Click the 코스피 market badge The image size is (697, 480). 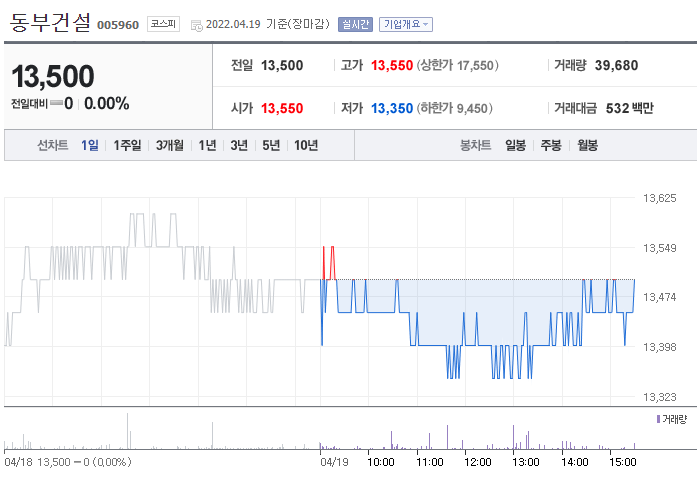coord(163,24)
